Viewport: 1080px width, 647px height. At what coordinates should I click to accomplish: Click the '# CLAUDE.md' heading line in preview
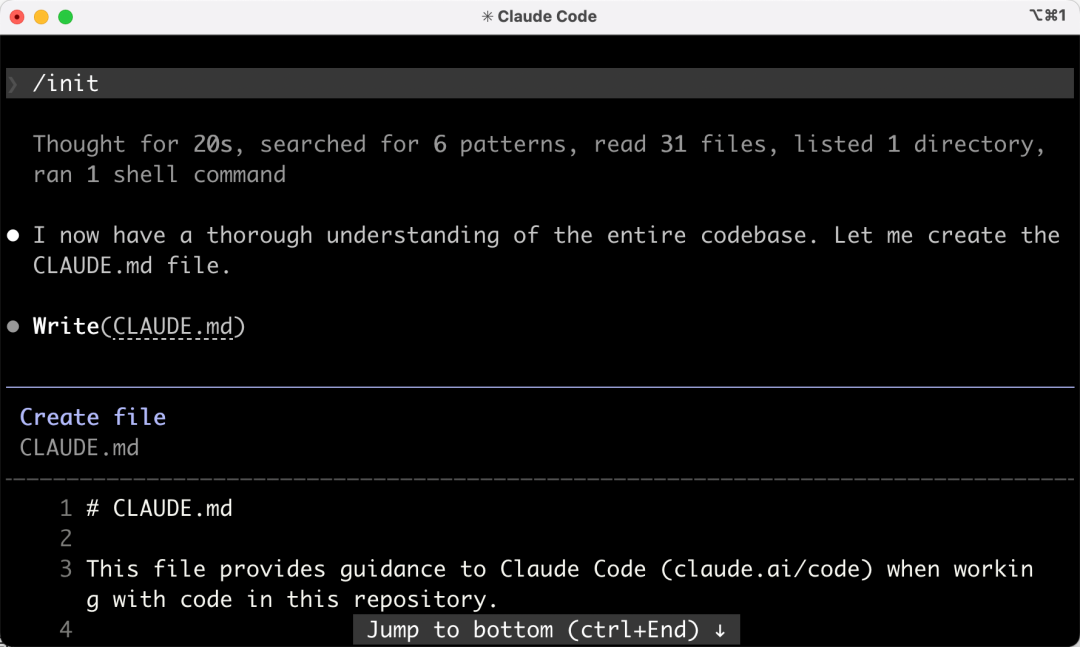[159, 509]
